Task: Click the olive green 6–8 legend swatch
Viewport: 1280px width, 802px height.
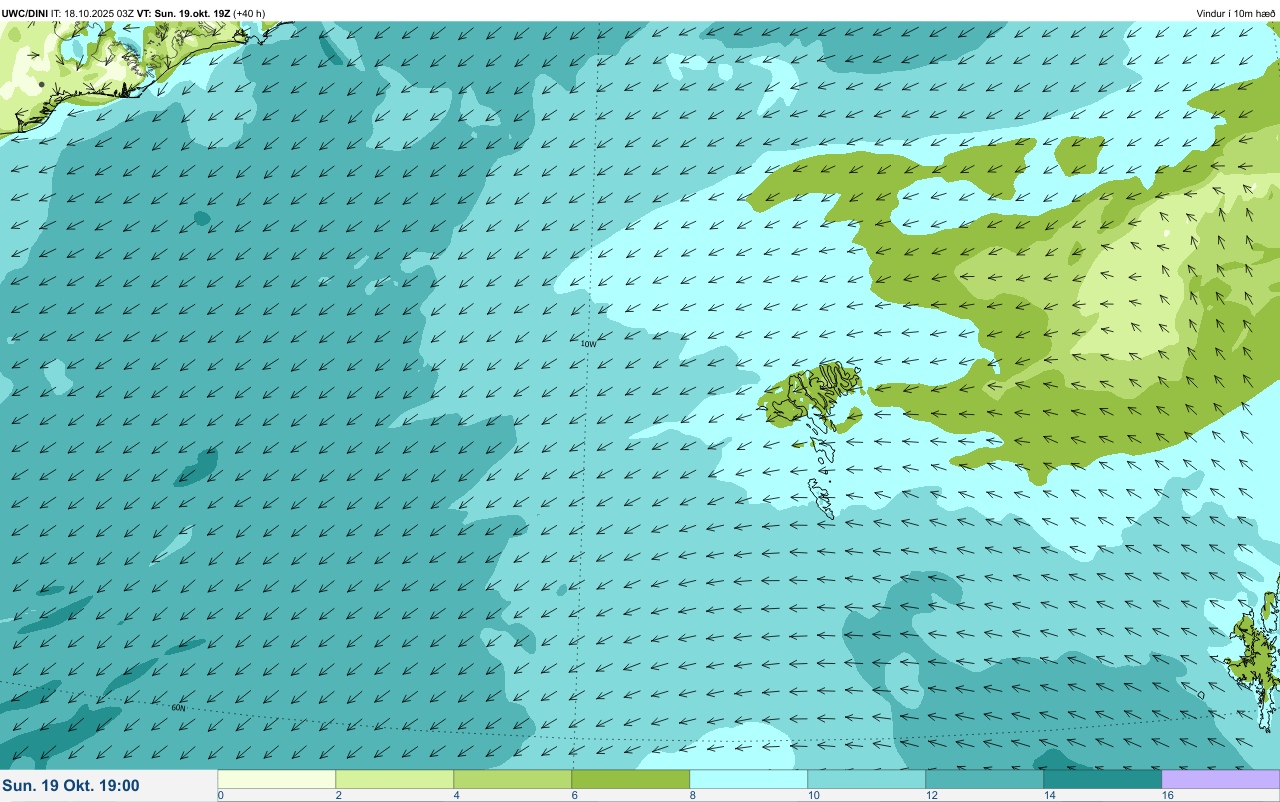Action: 631,779
